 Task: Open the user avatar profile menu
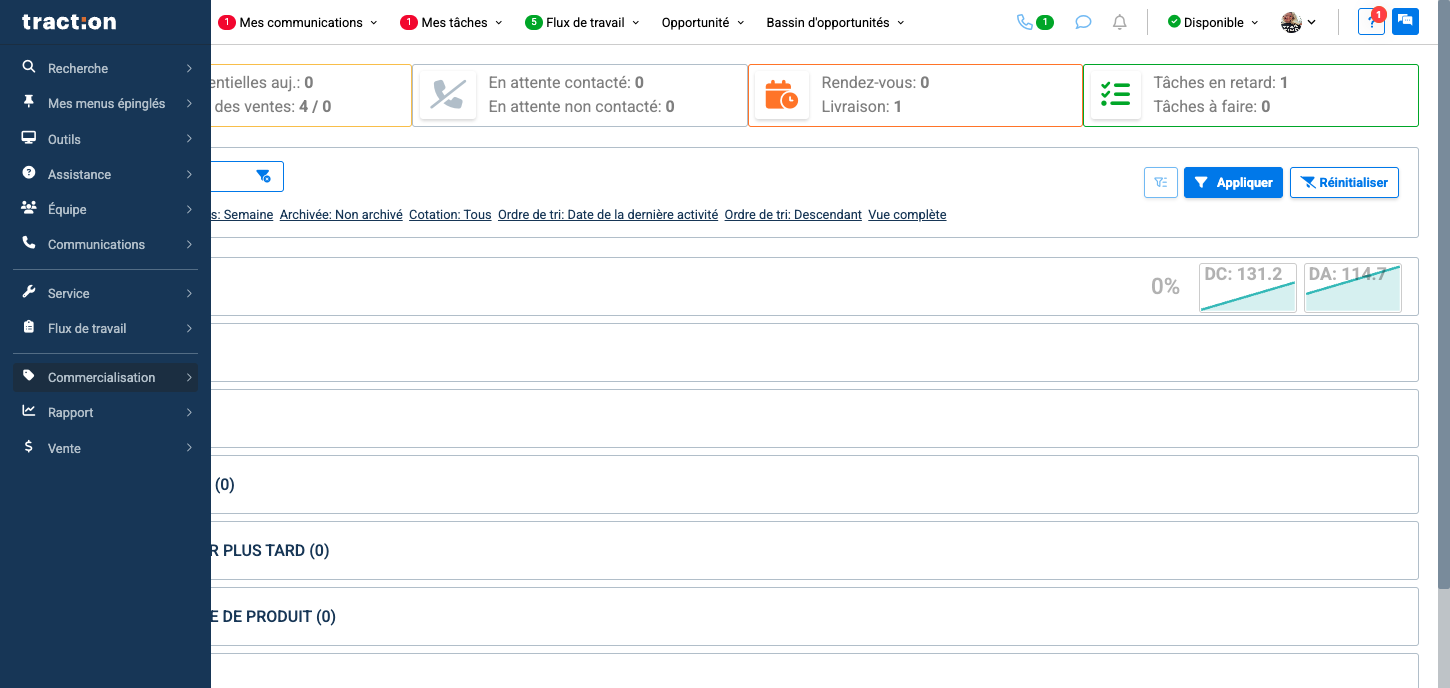coord(1298,22)
